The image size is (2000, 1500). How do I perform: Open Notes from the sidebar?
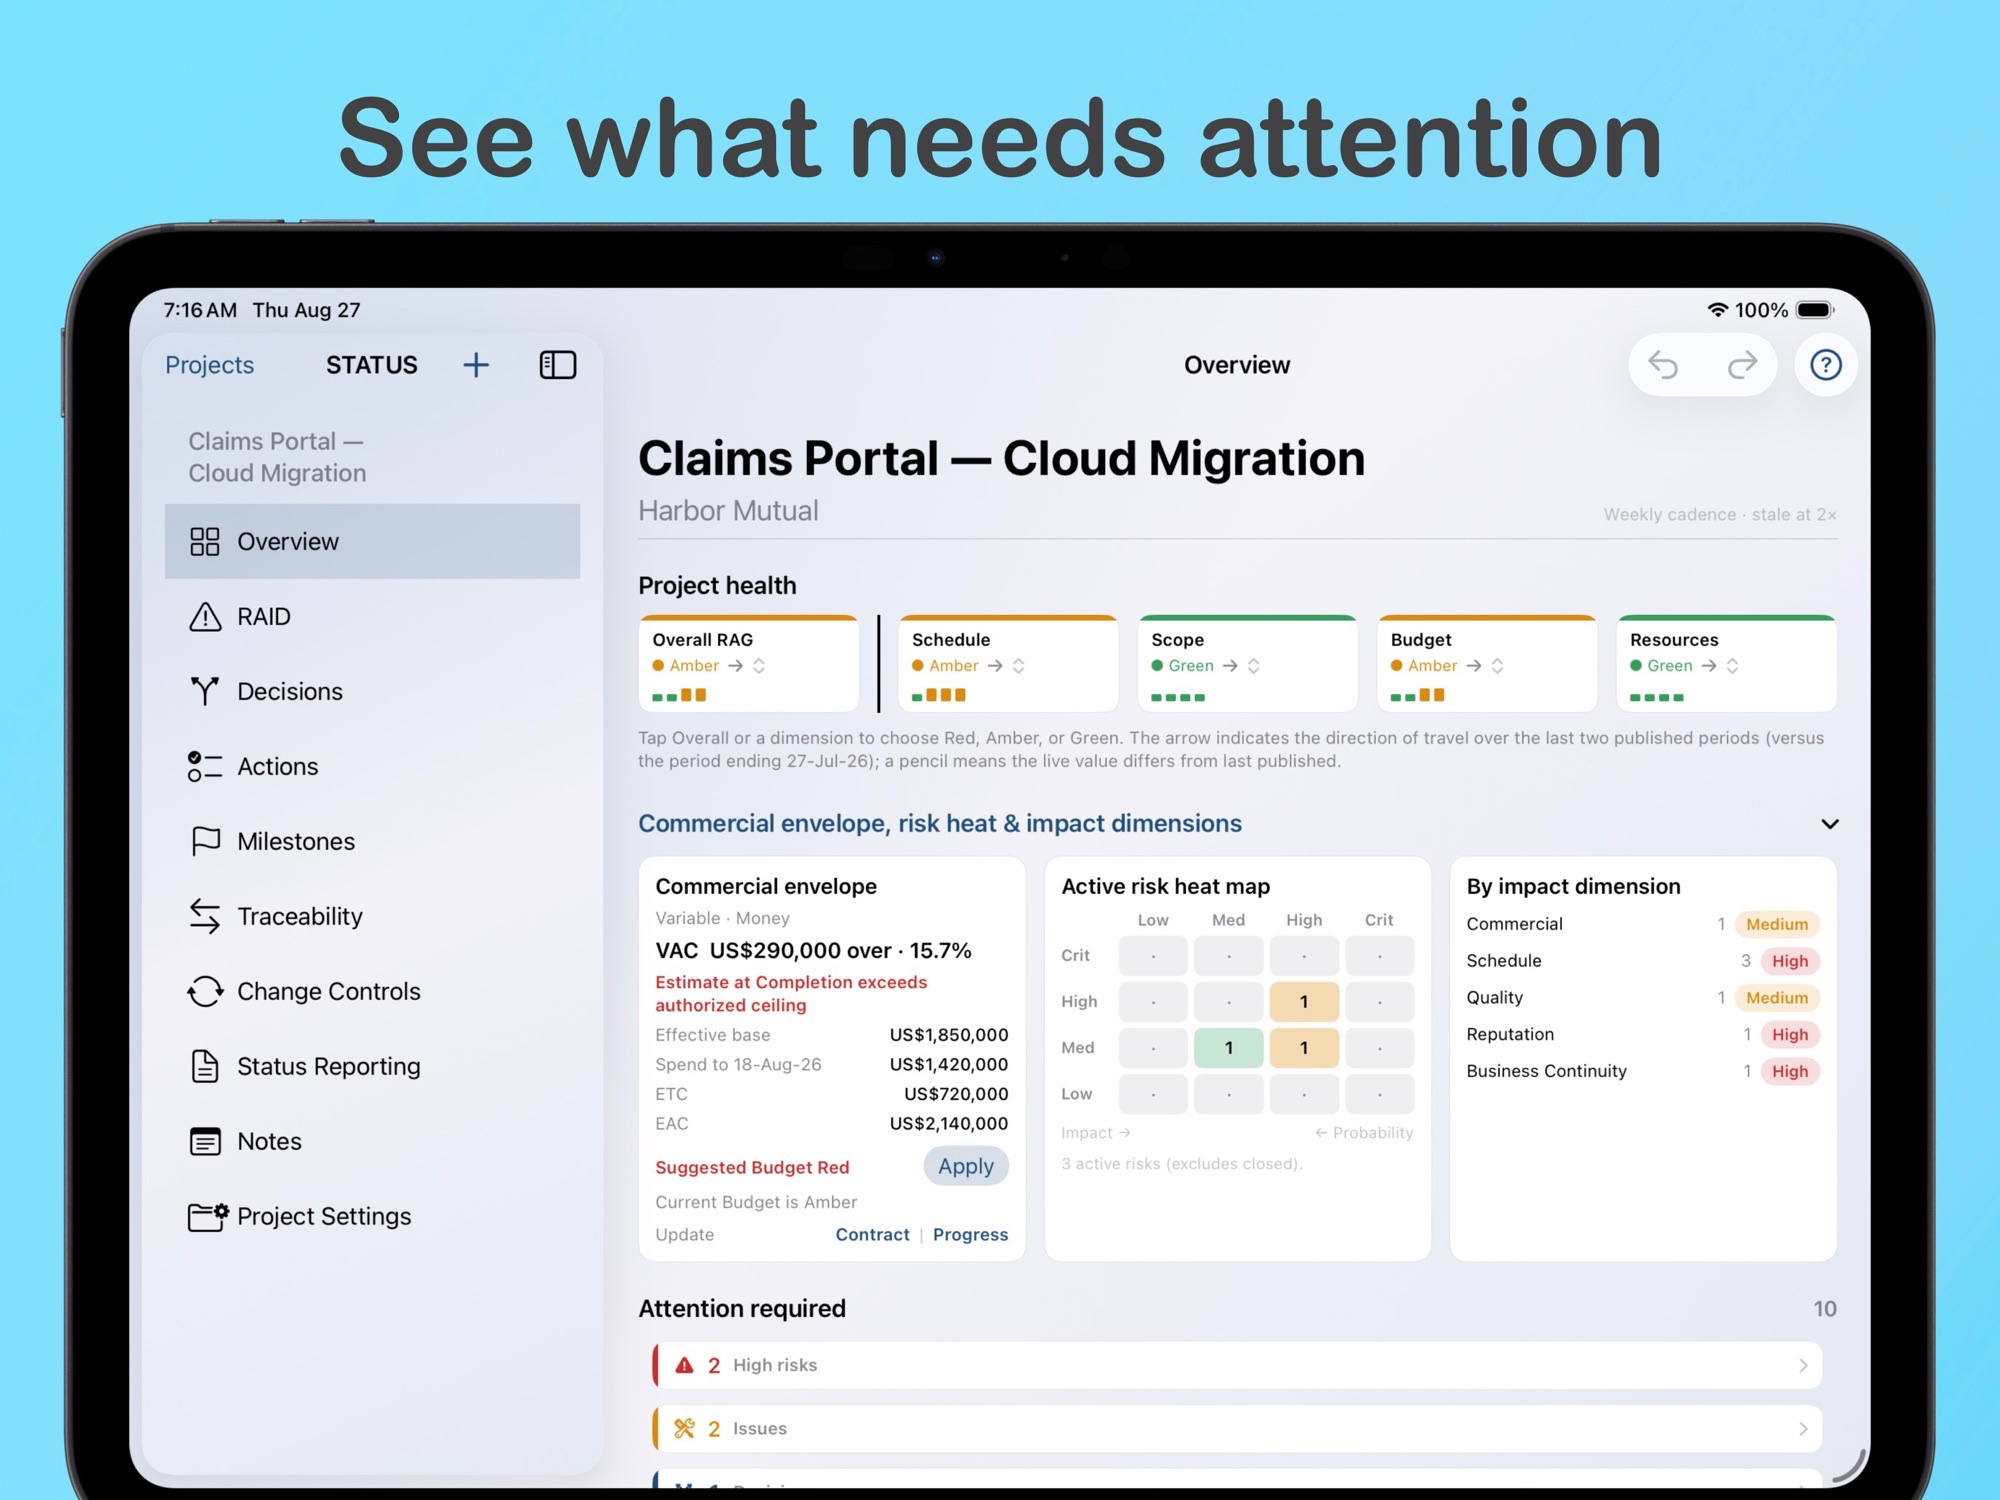pyautogui.click(x=372, y=1141)
